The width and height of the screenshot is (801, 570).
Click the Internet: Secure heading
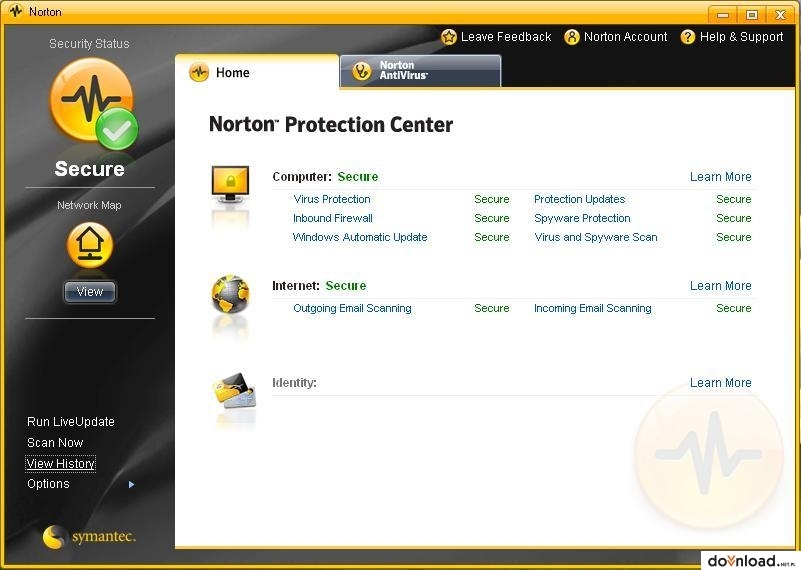tap(319, 286)
